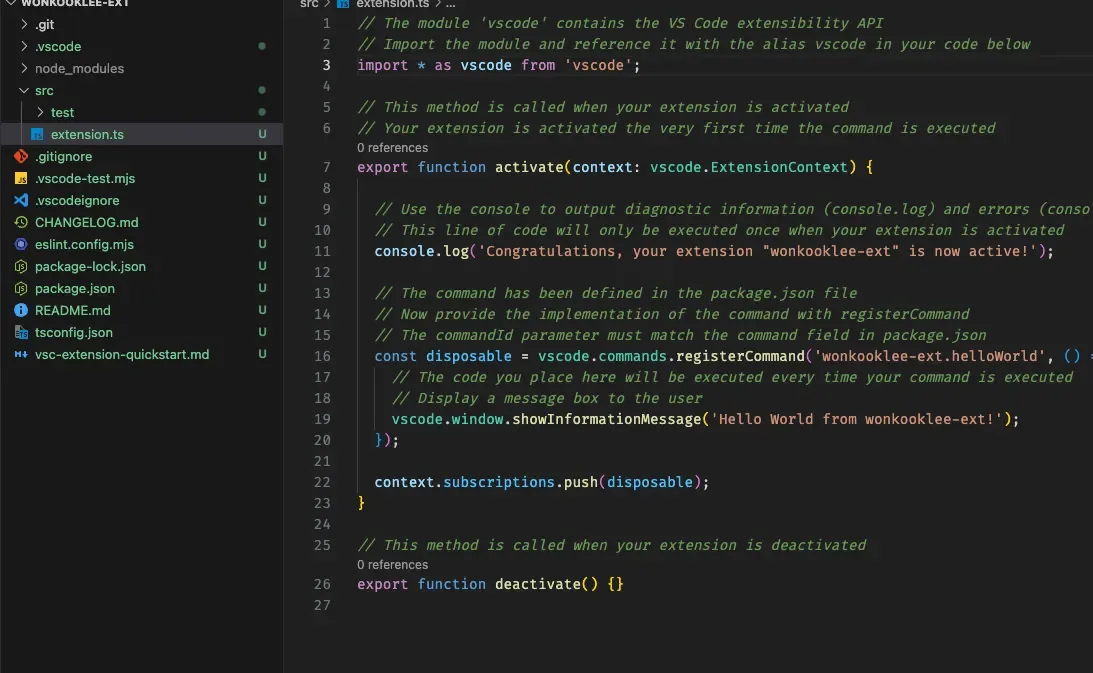The width and height of the screenshot is (1093, 673).
Task: Click the VS Code icon of .vscodeignore
Action: 21,200
